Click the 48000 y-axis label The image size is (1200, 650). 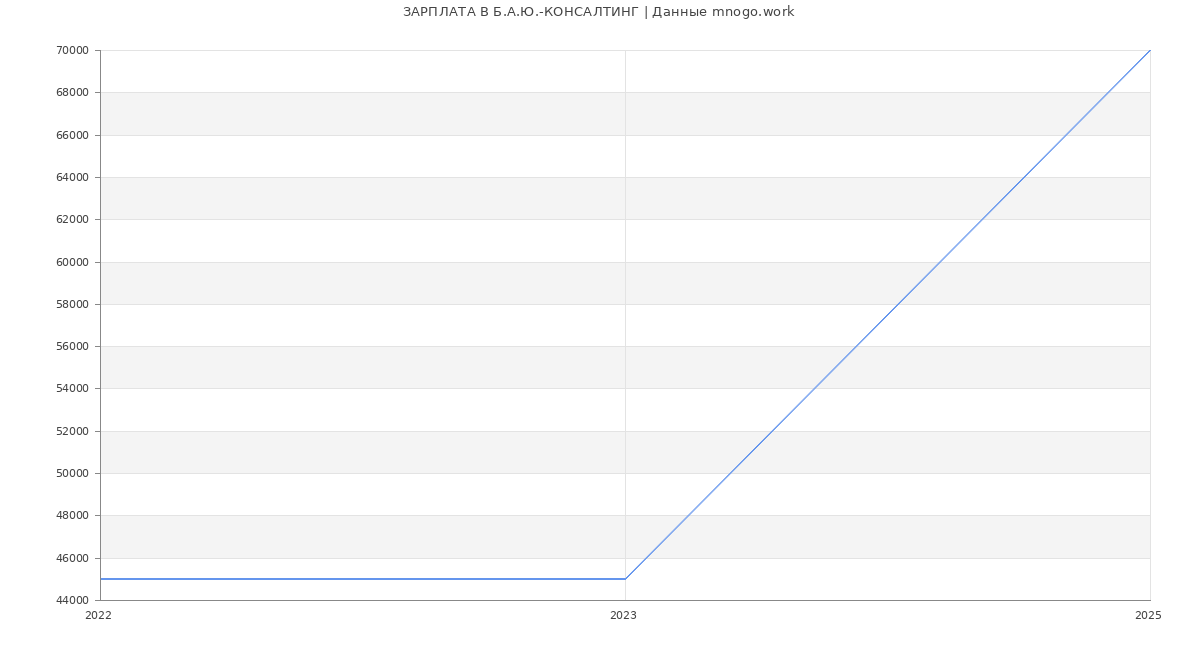tap(72, 516)
